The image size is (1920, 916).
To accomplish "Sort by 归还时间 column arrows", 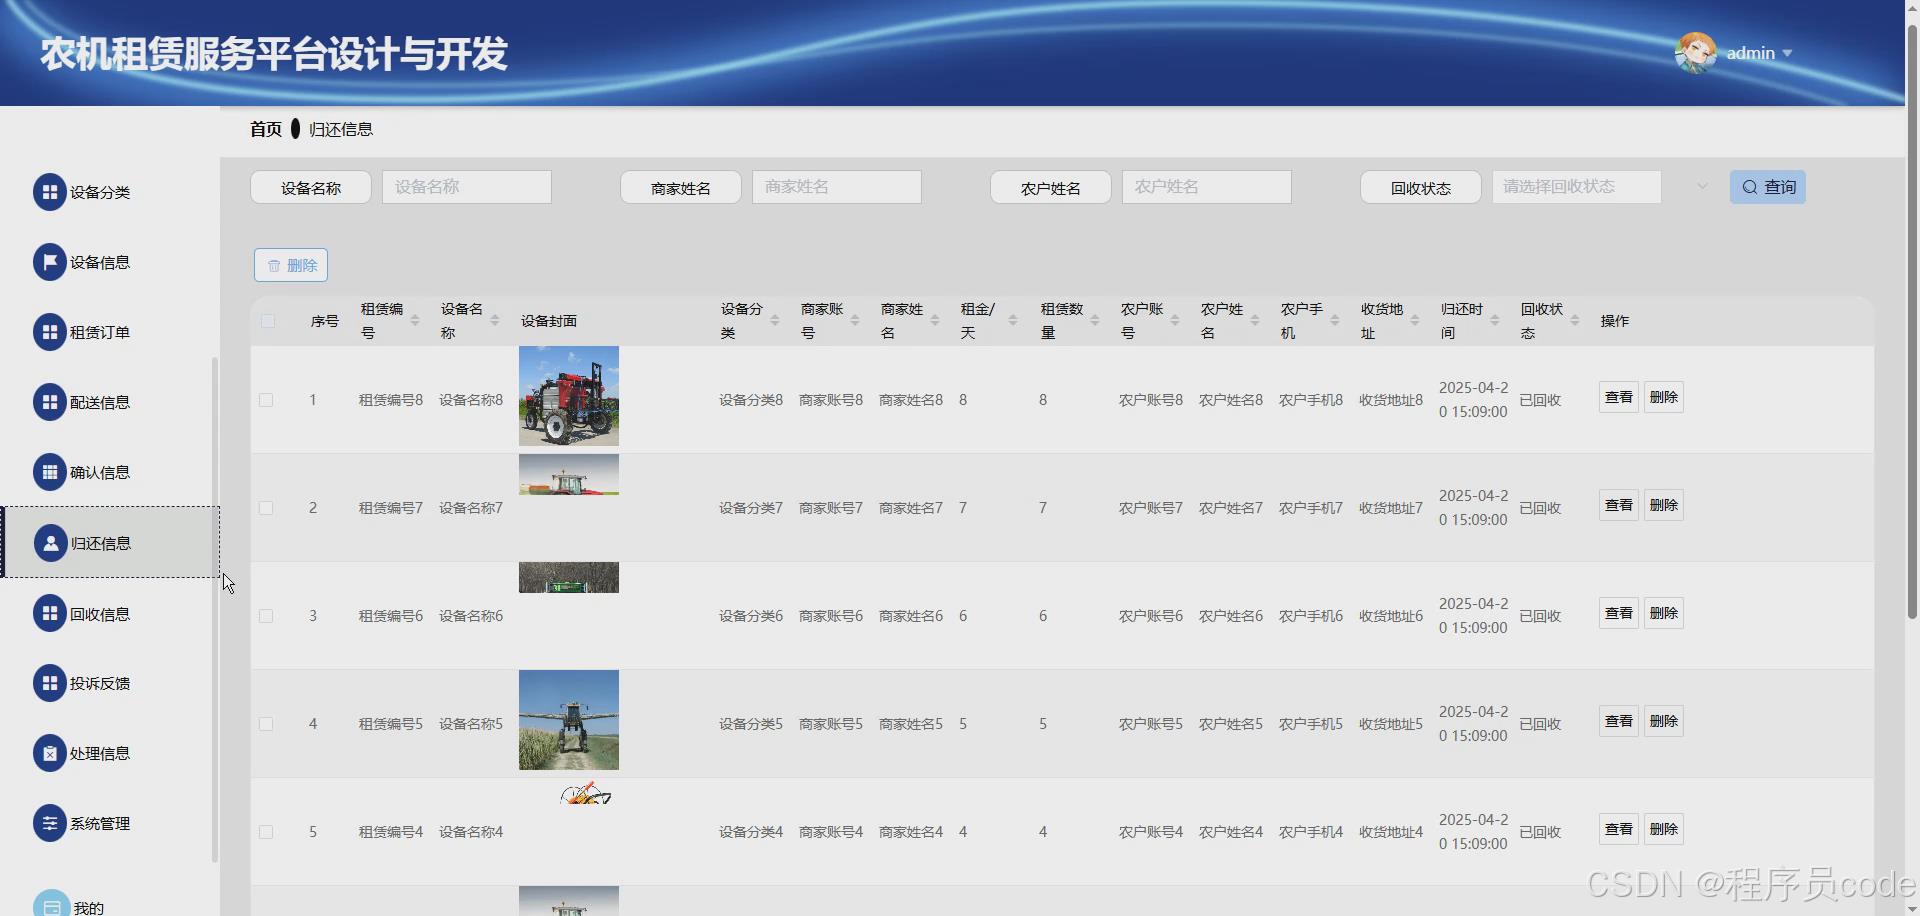I will (x=1495, y=321).
